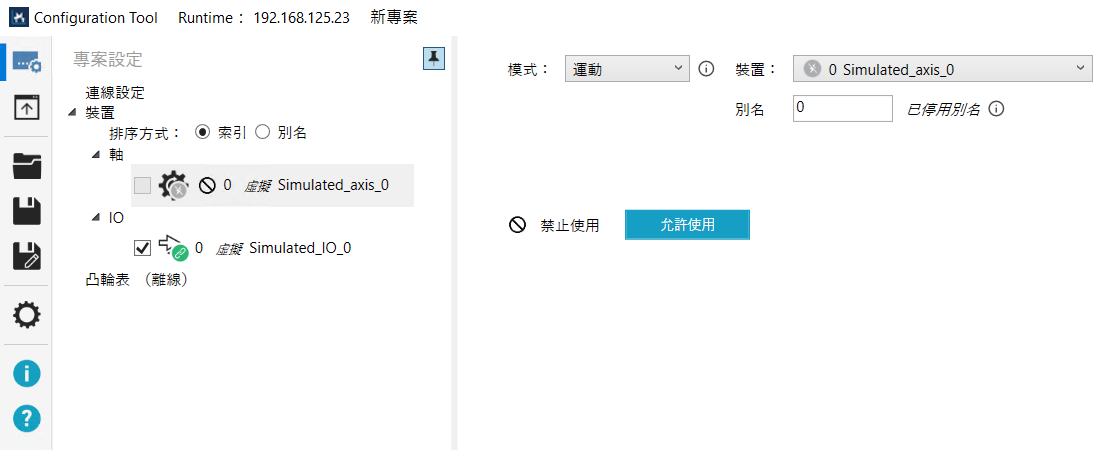The image size is (1105, 450).
Task: Click the 別名 input field
Action: click(842, 109)
